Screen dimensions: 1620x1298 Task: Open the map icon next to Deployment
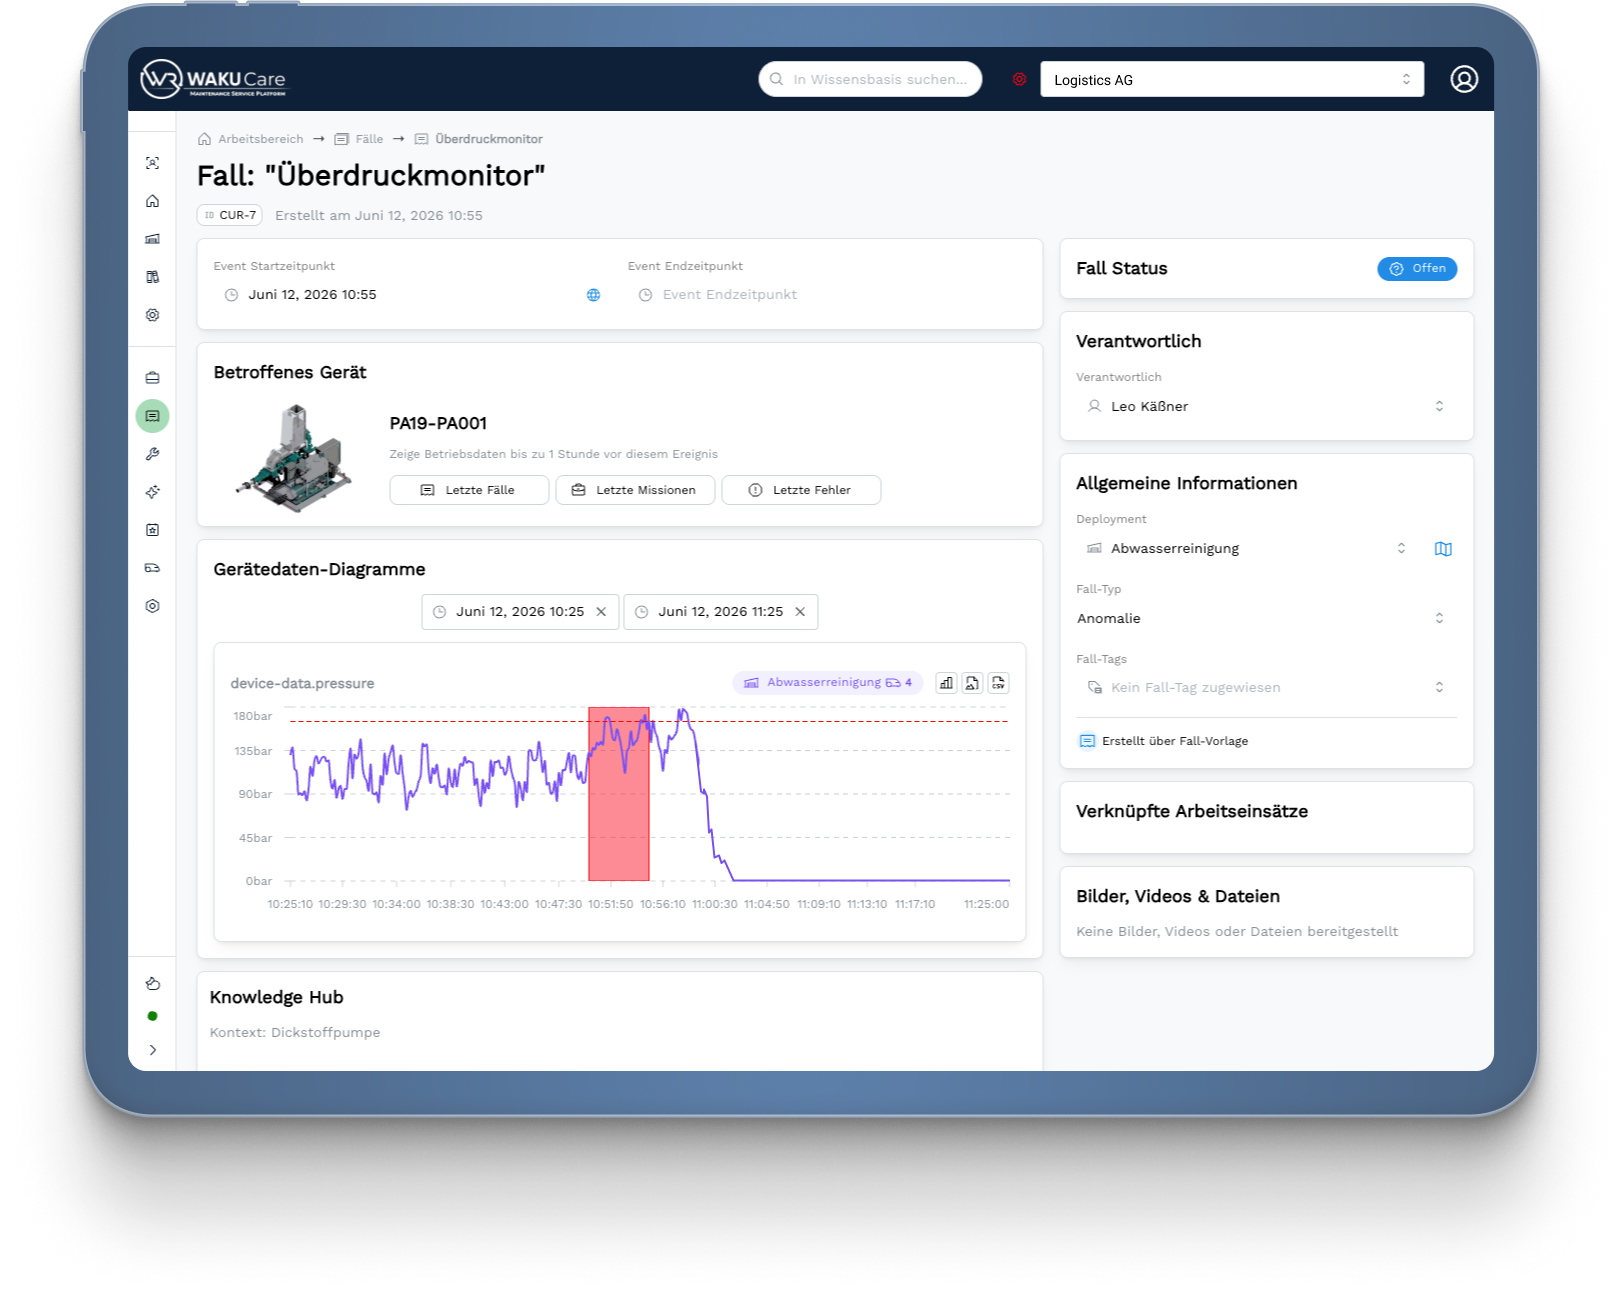[1443, 549]
